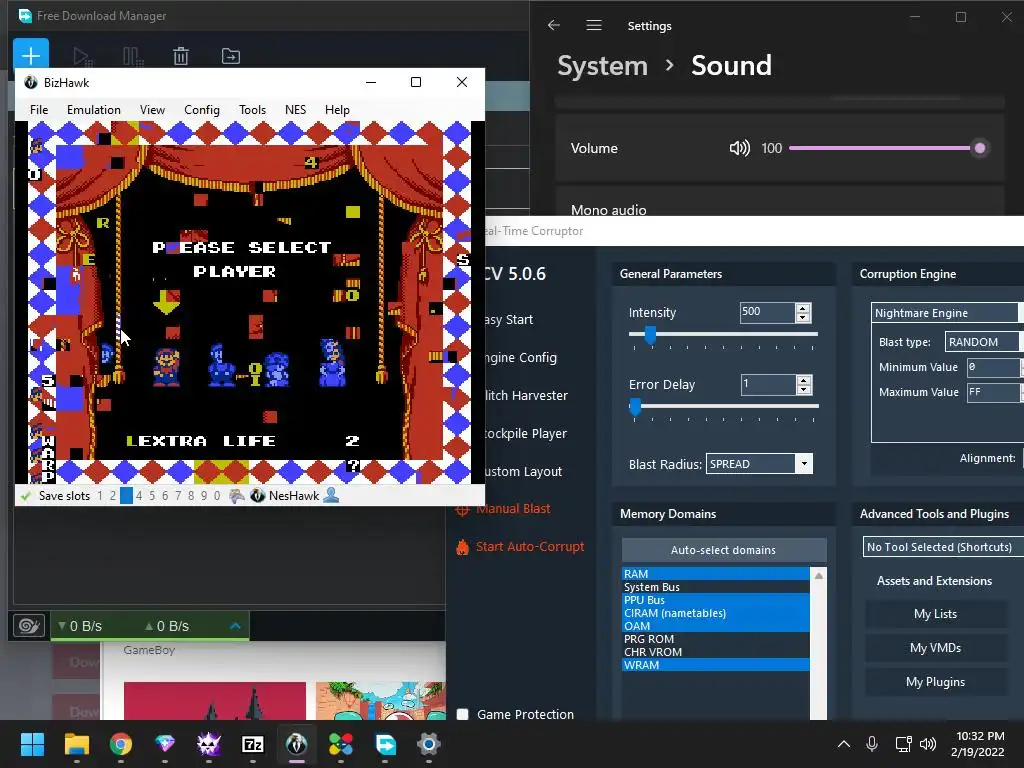The image size is (1024, 768).
Task: Select save slot 4 in BizHawk
Action: point(139,496)
